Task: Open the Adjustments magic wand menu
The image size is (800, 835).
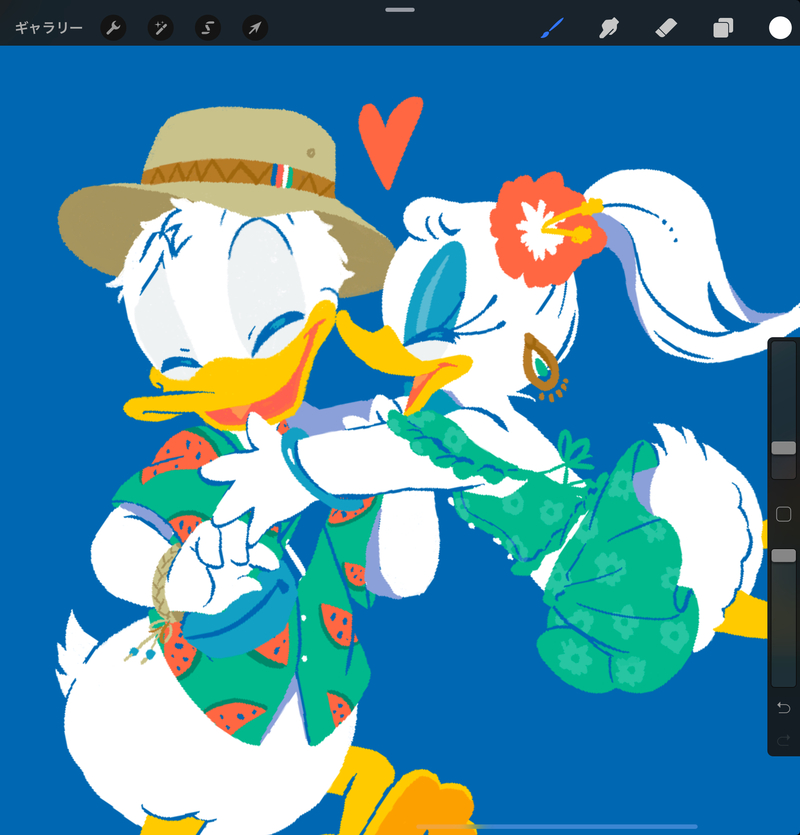Action: 160,28
